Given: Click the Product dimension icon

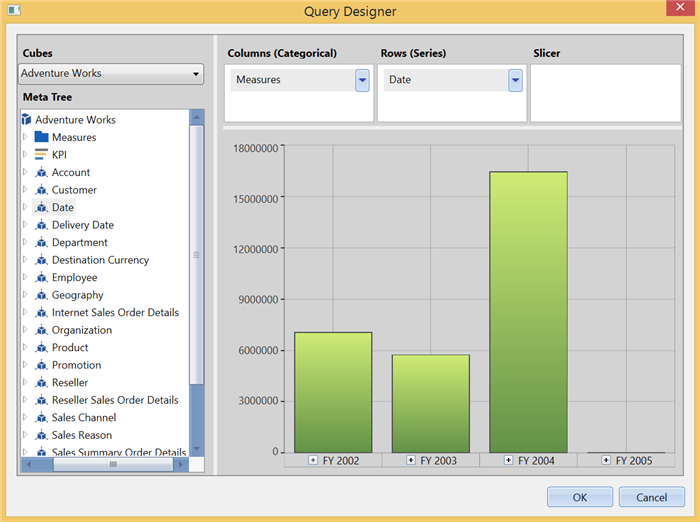Looking at the screenshot, I should (x=42, y=347).
